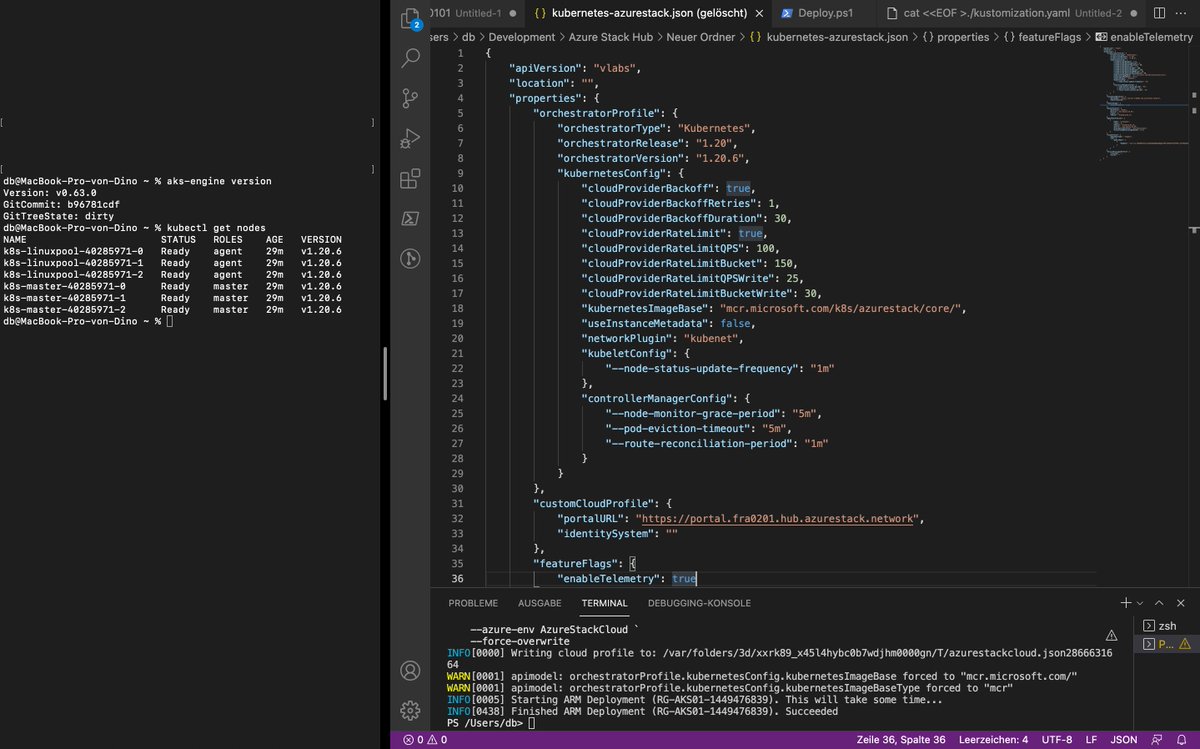
Task: Click 'Neuer Ordner' breadcrumb segment
Action: pos(701,37)
